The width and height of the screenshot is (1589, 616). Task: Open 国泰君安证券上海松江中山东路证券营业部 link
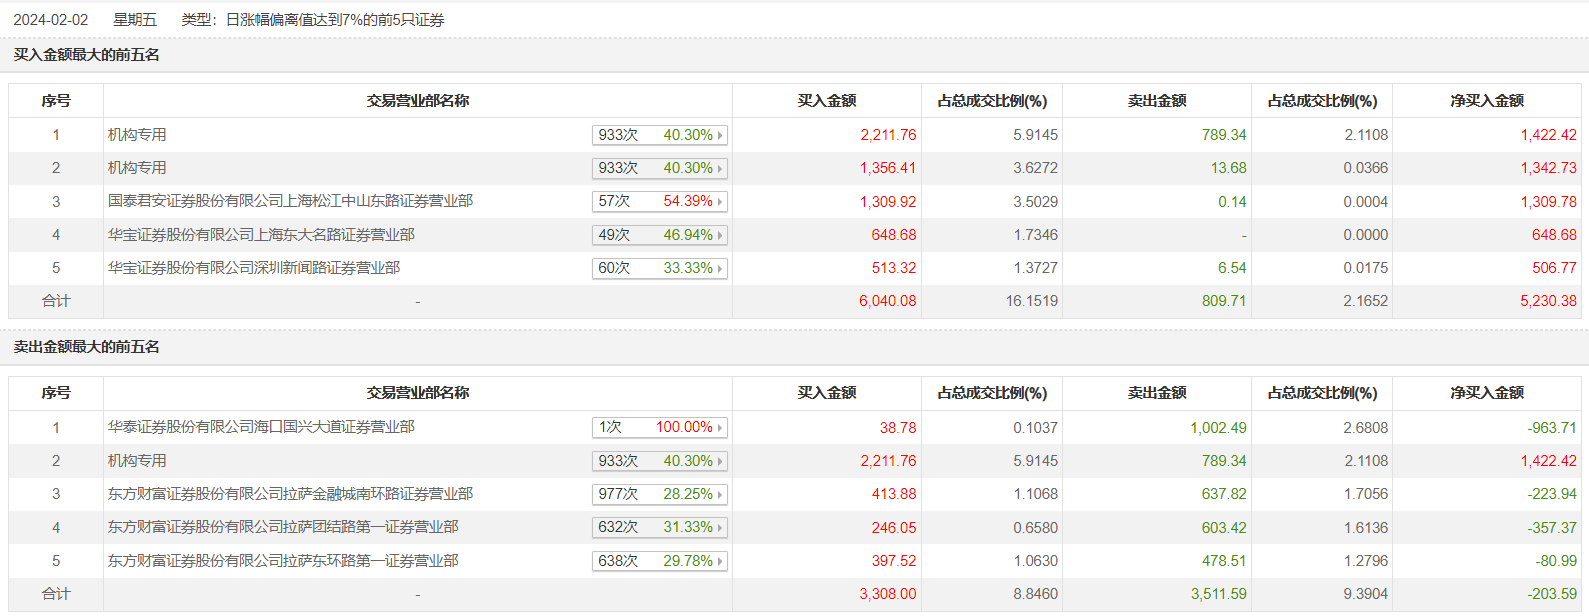pyautogui.click(x=290, y=201)
